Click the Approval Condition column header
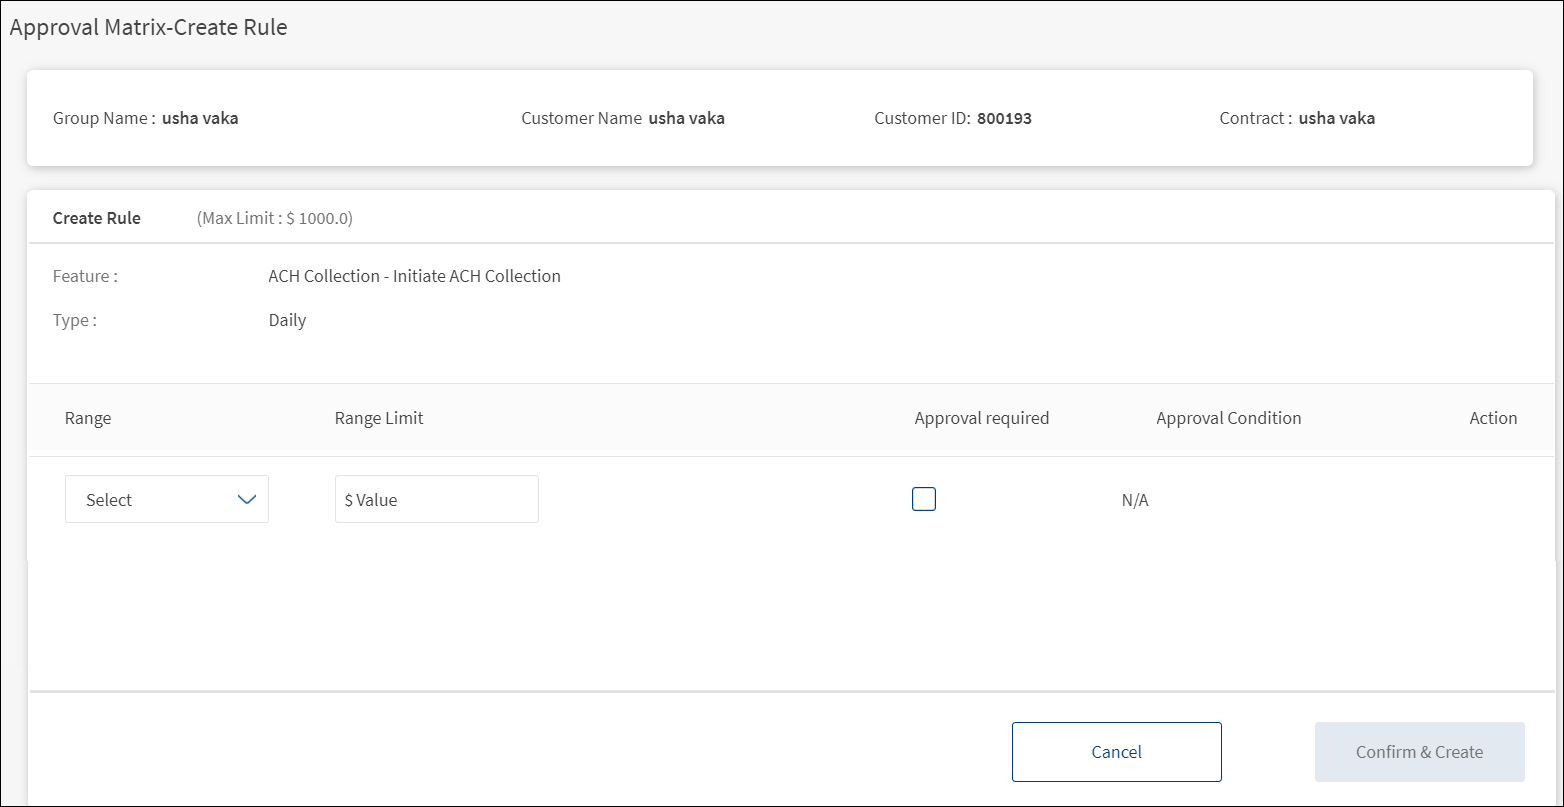 click(x=1228, y=418)
